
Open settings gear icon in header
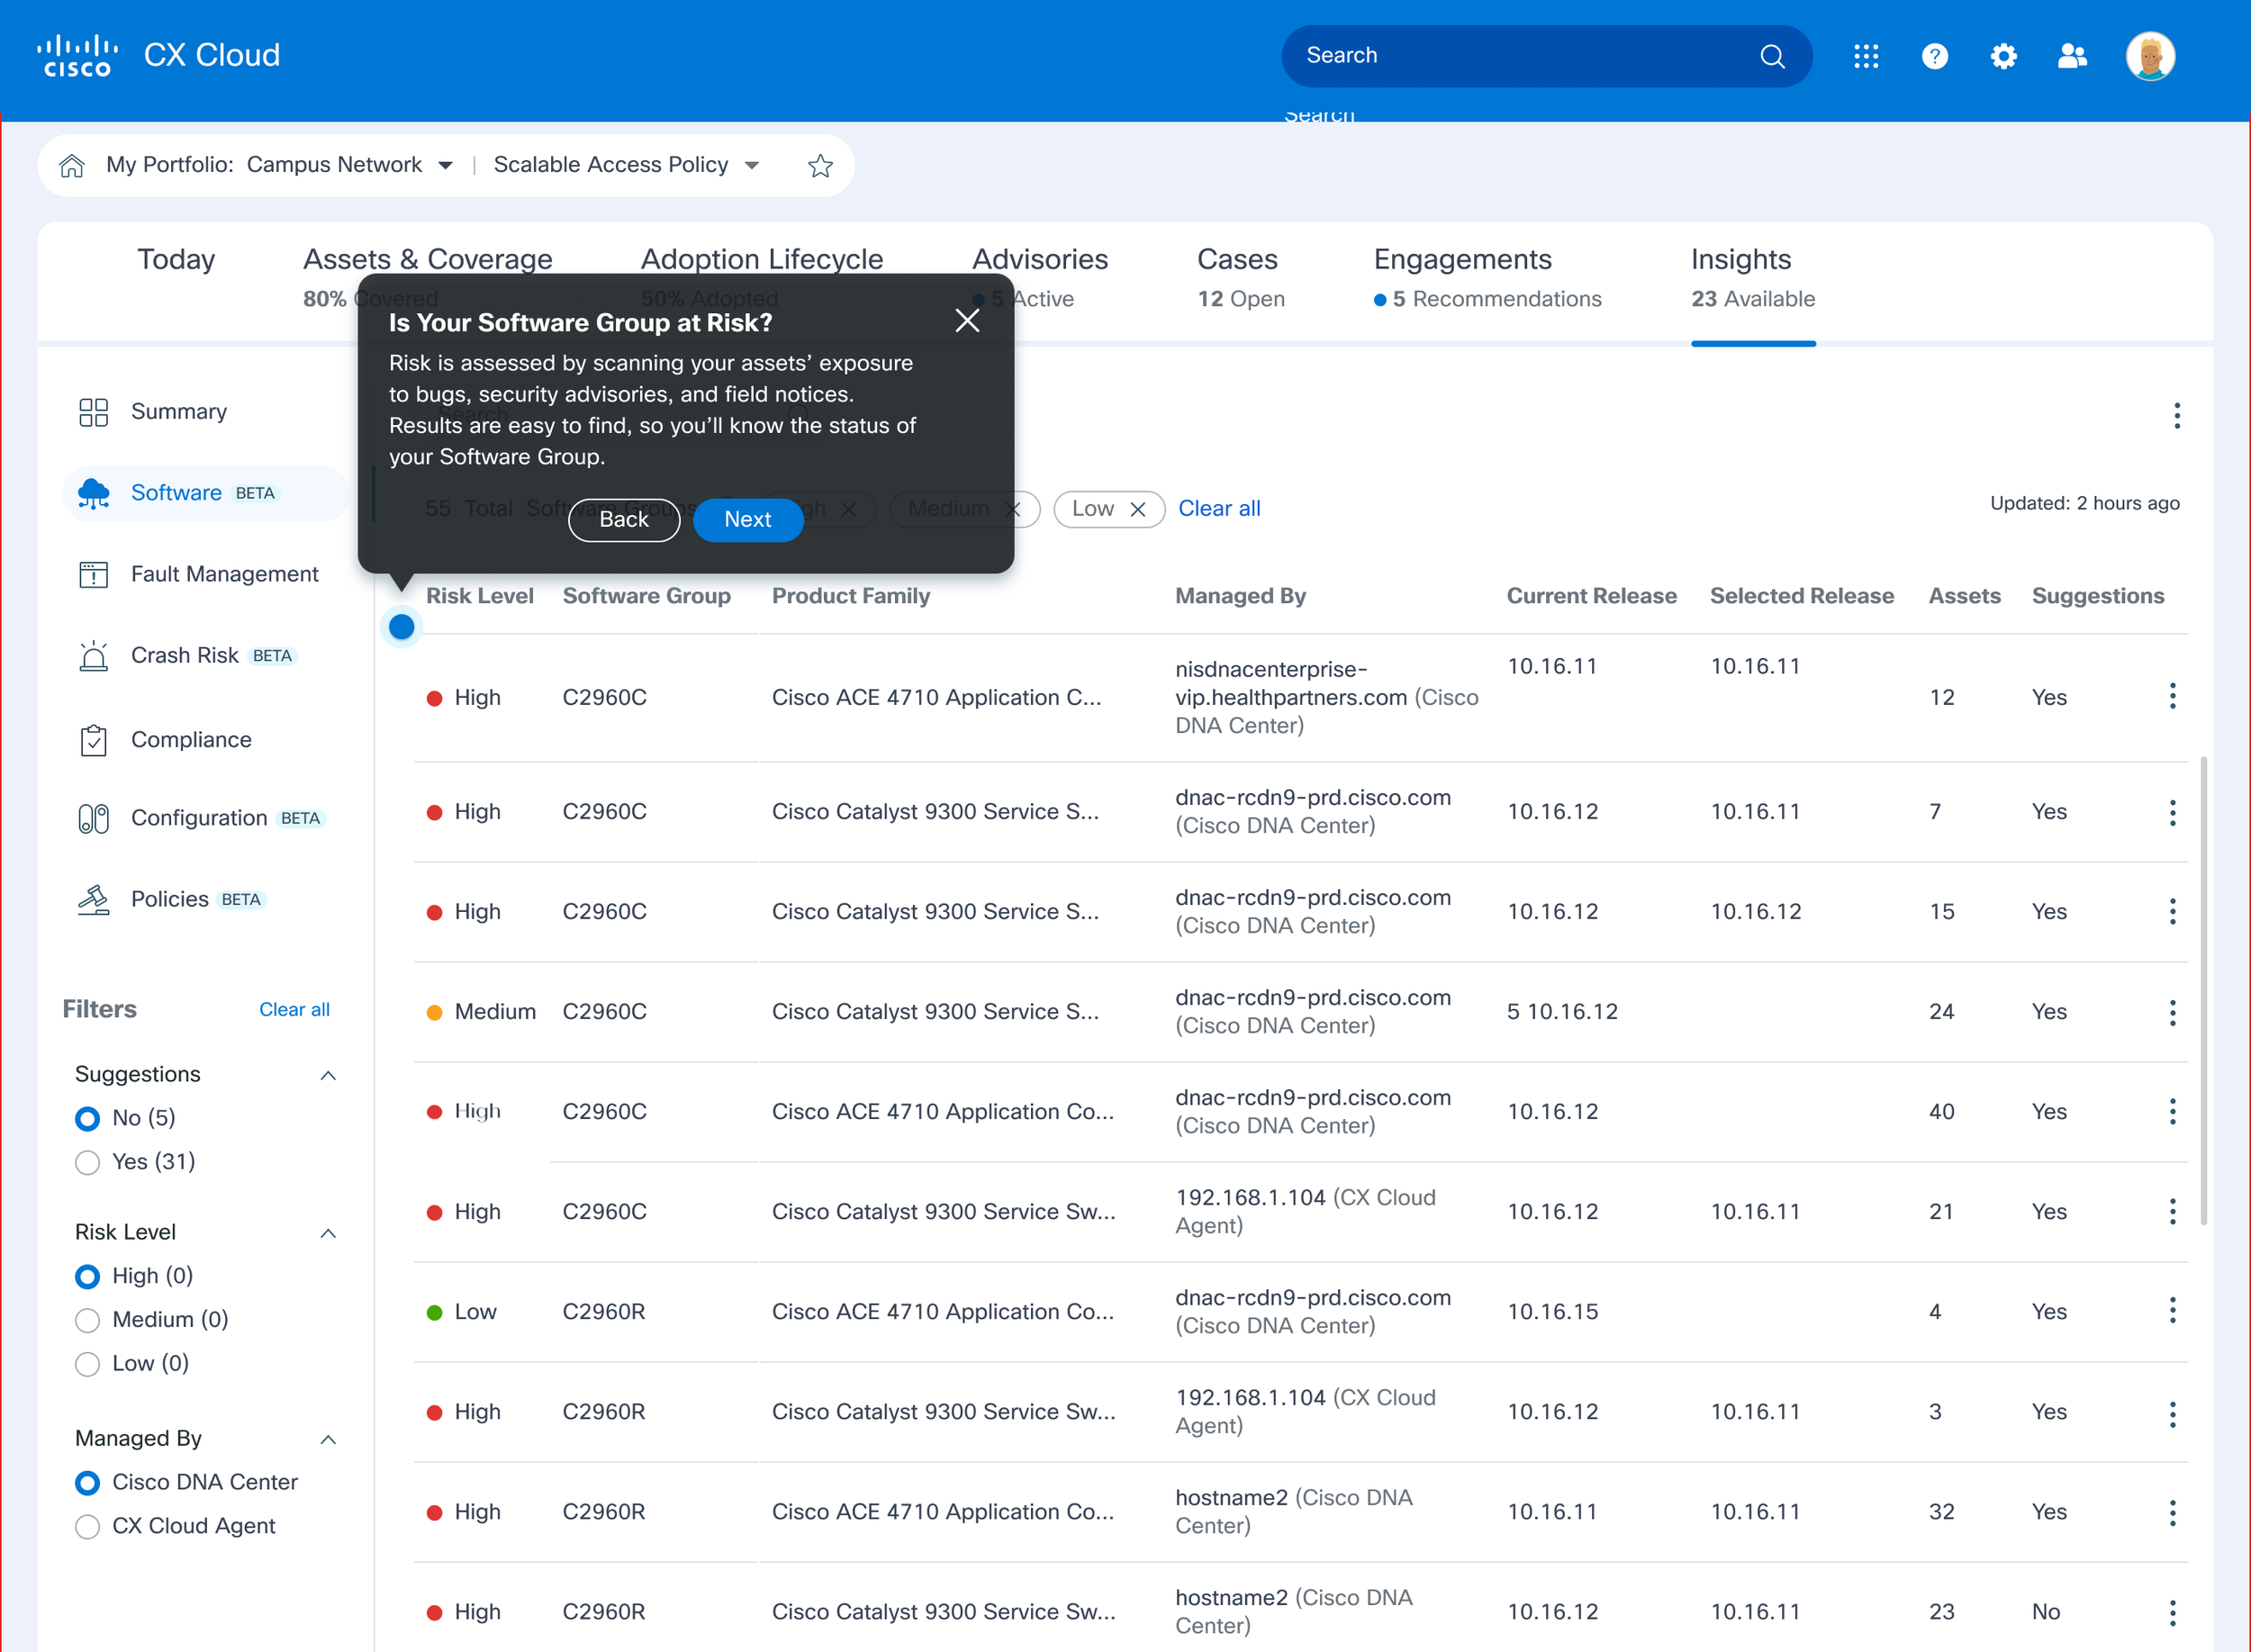click(x=2003, y=56)
